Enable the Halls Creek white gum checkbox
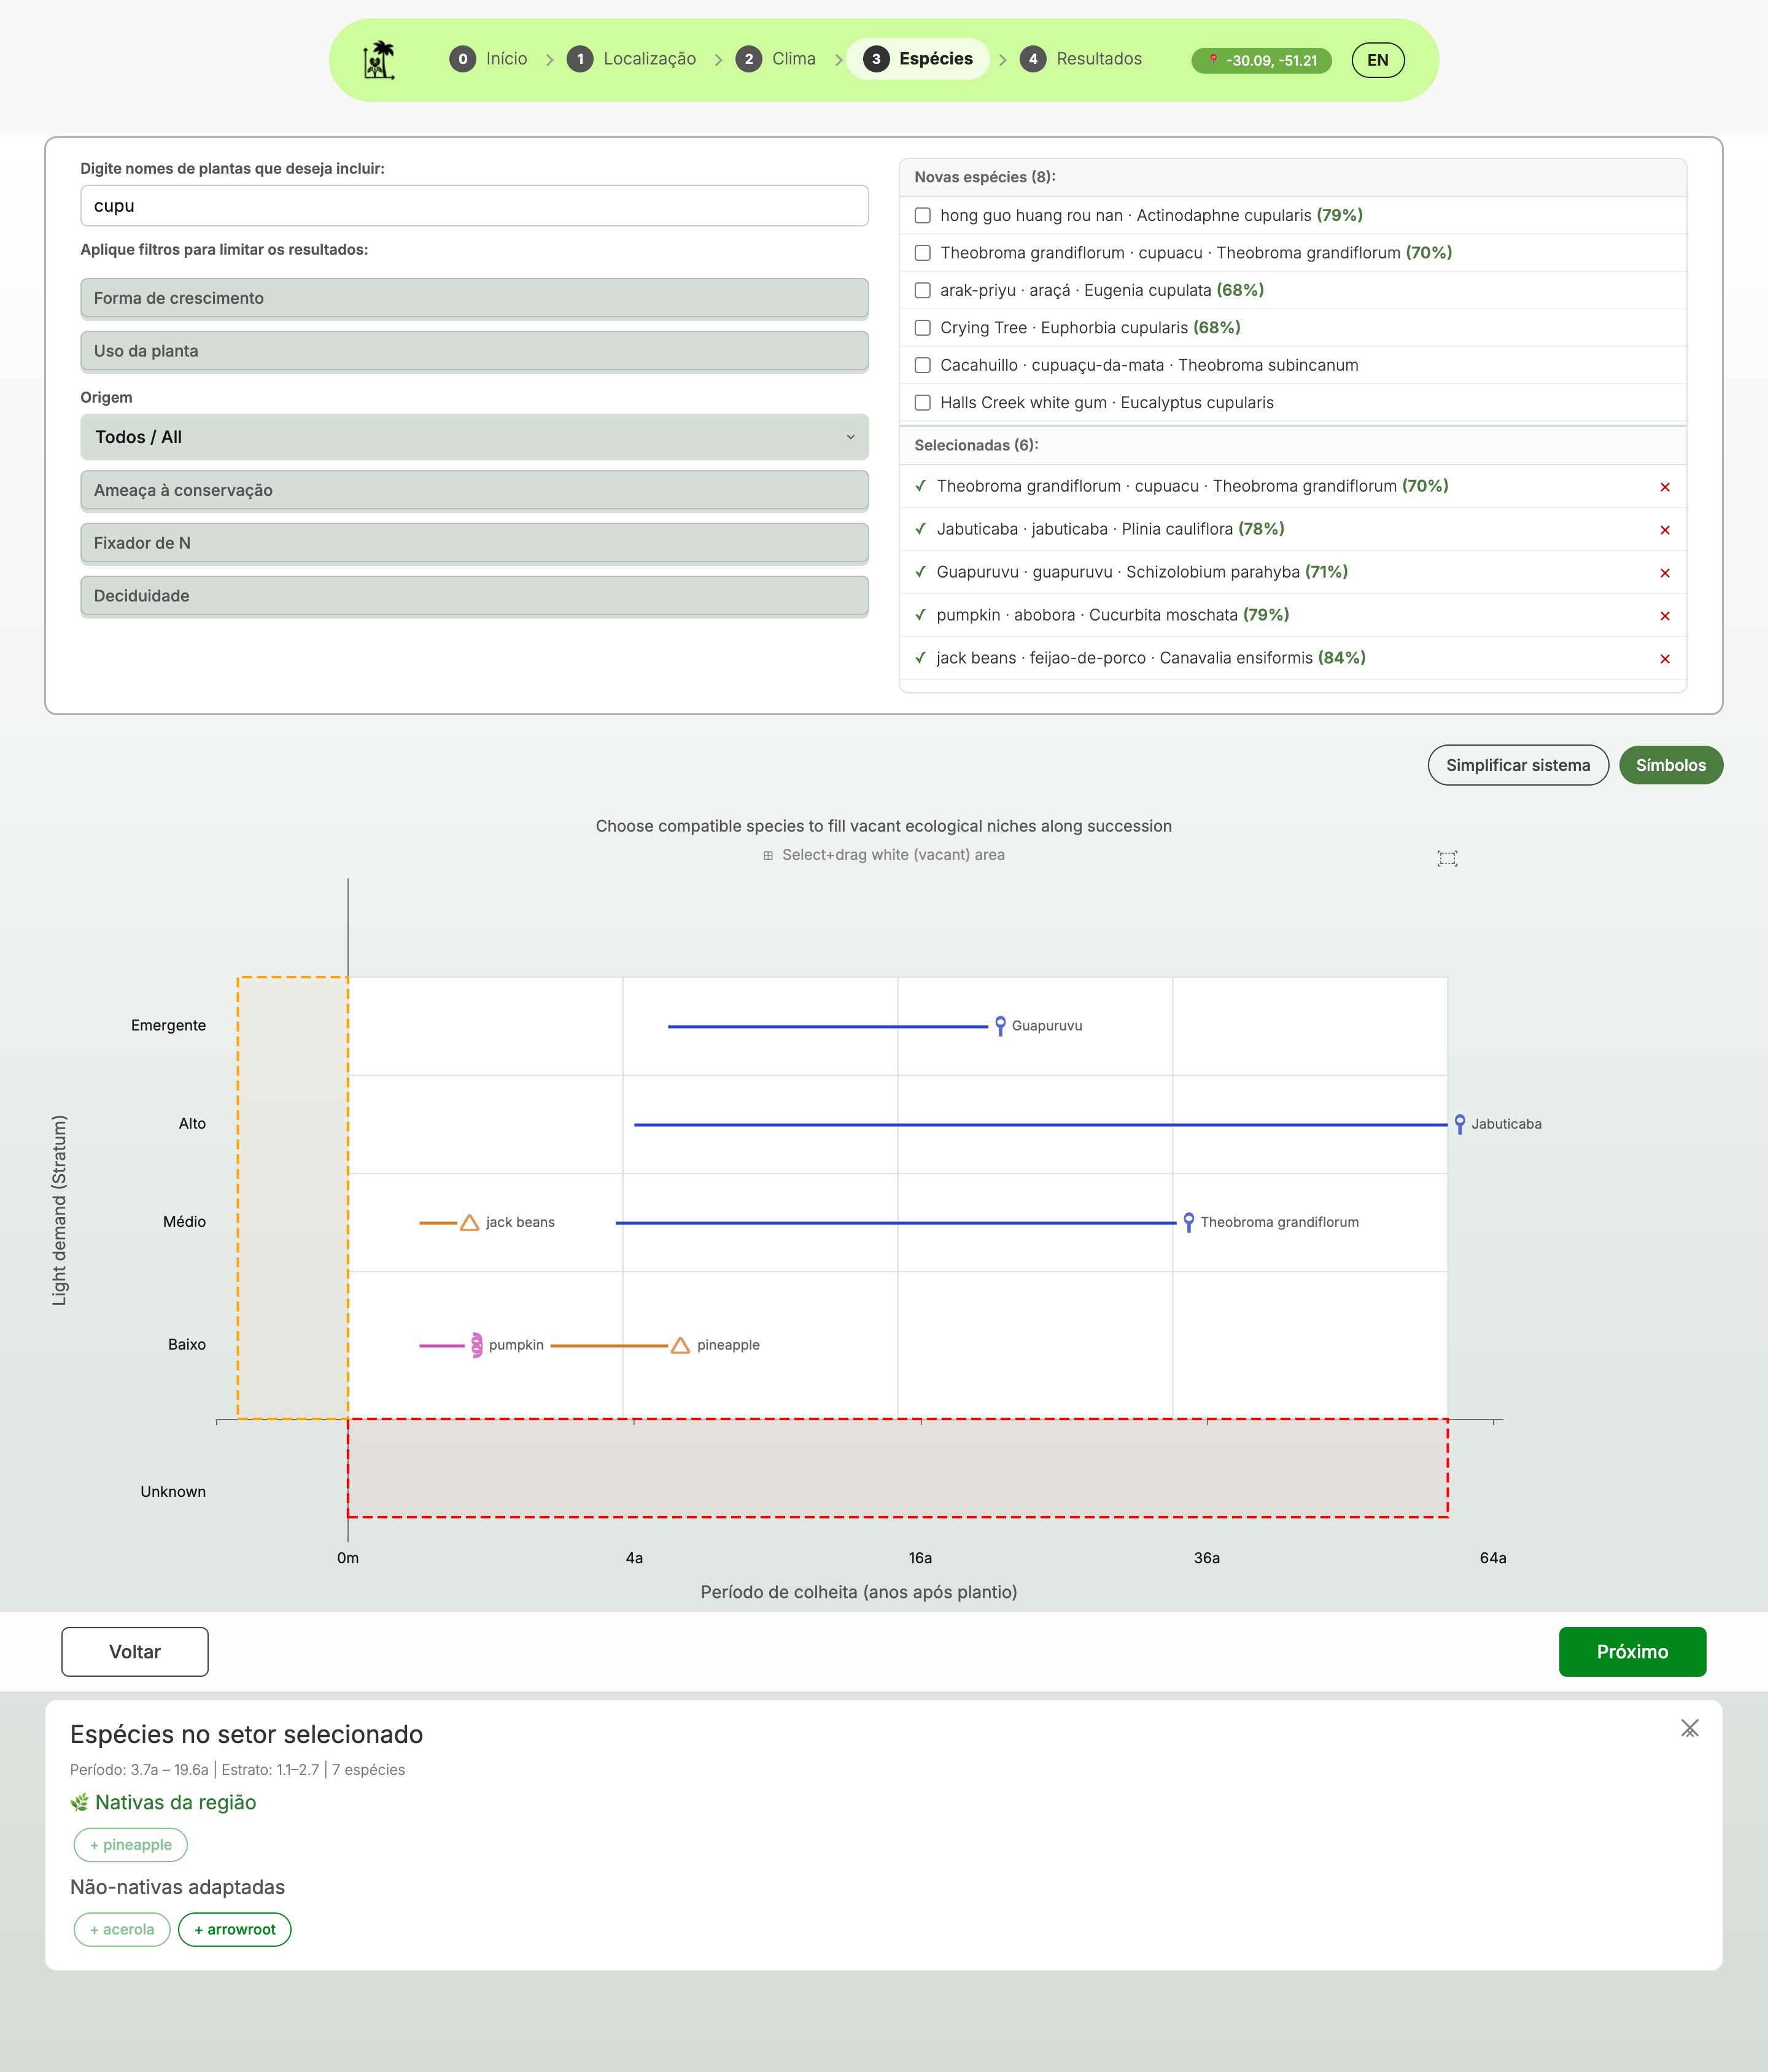Image resolution: width=1768 pixels, height=2072 pixels. (922, 403)
